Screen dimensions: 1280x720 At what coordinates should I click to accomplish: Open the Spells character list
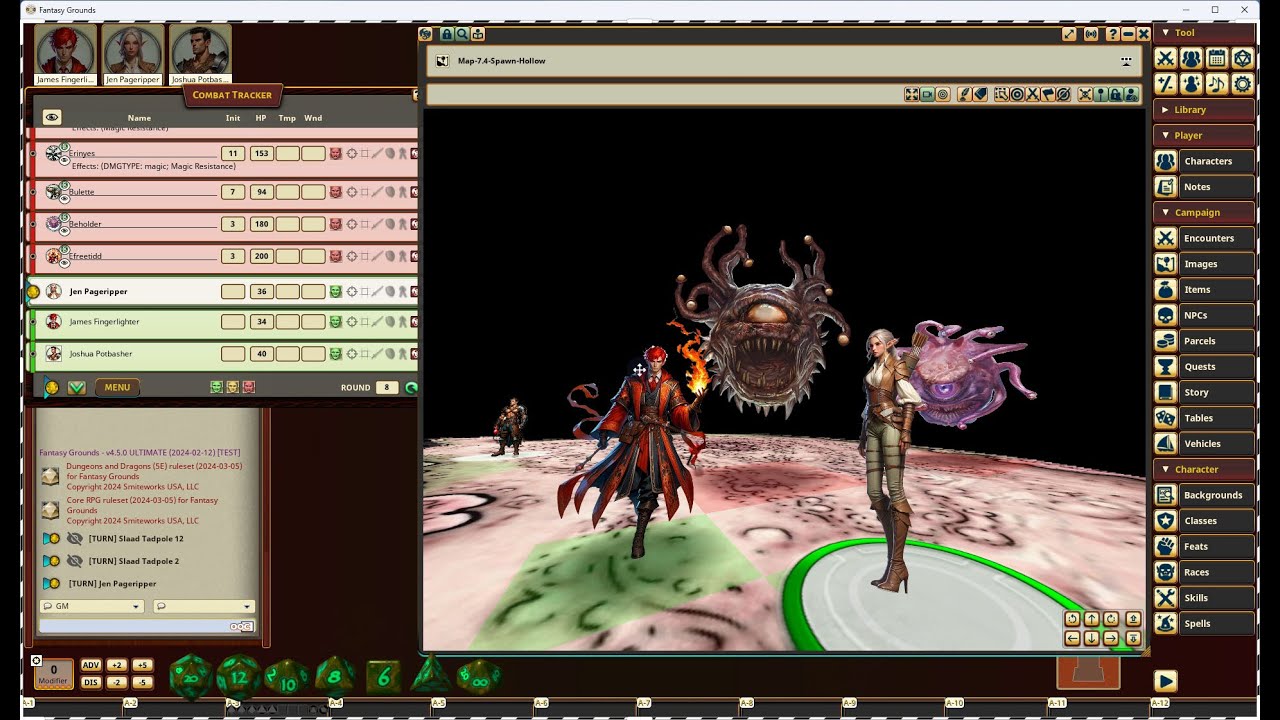tap(1204, 623)
